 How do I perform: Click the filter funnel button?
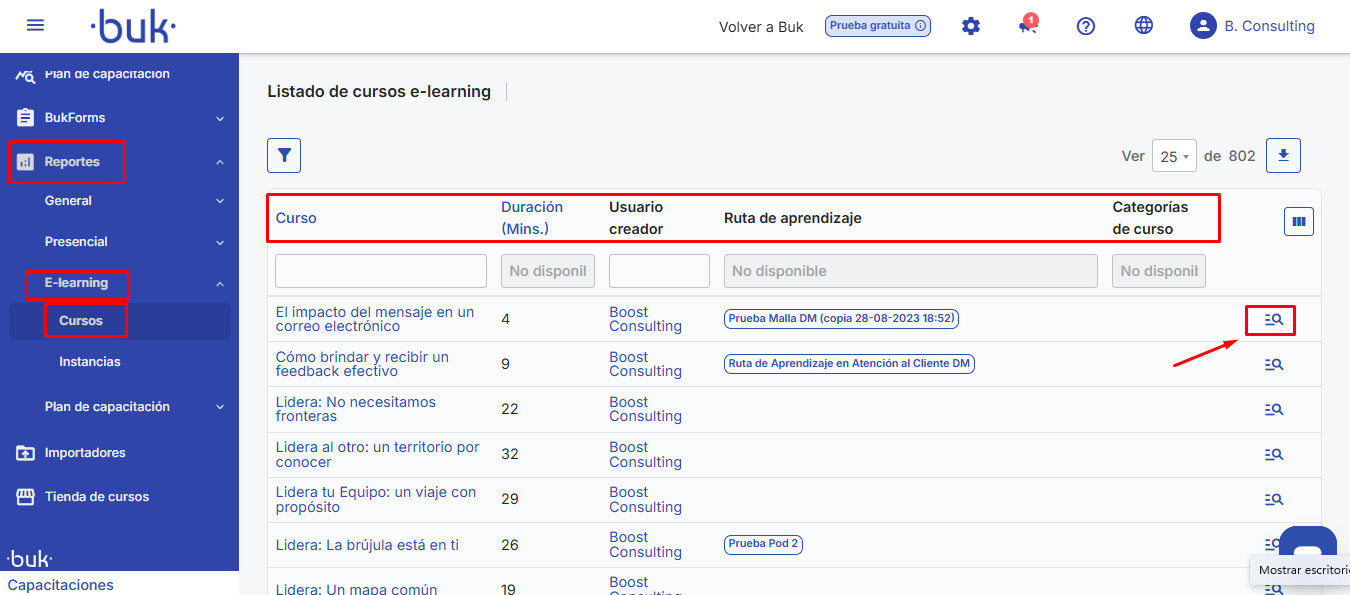(x=284, y=155)
